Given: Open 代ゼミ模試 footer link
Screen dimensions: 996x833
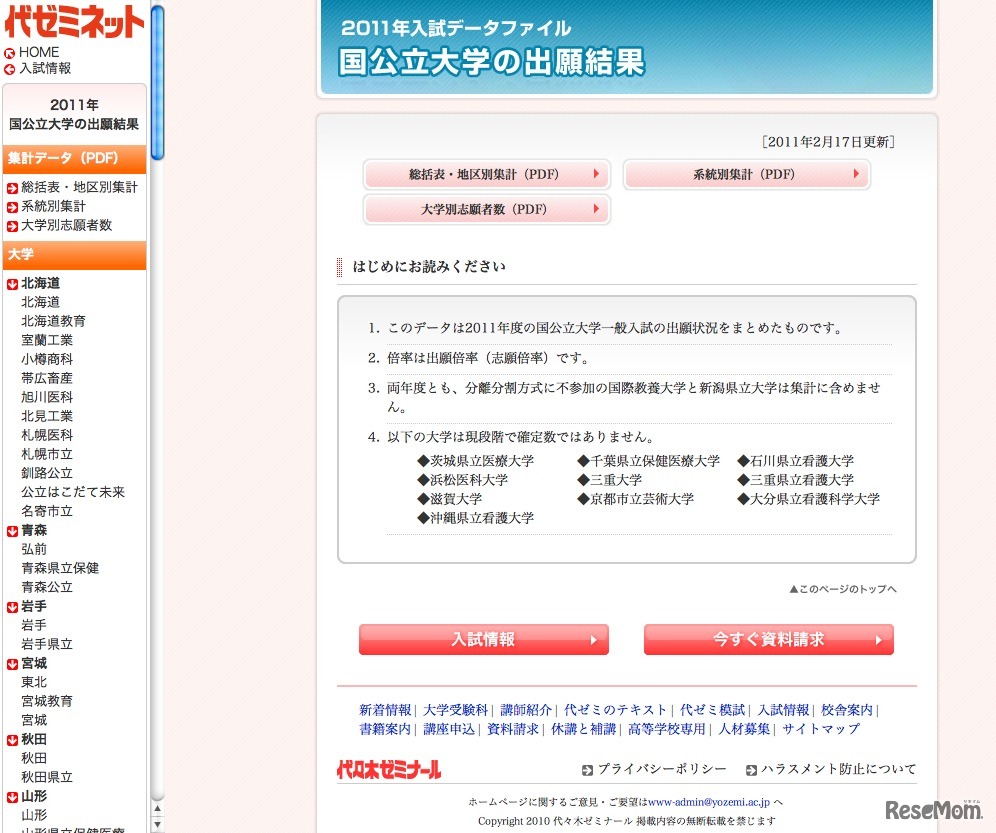Looking at the screenshot, I should pos(712,710).
